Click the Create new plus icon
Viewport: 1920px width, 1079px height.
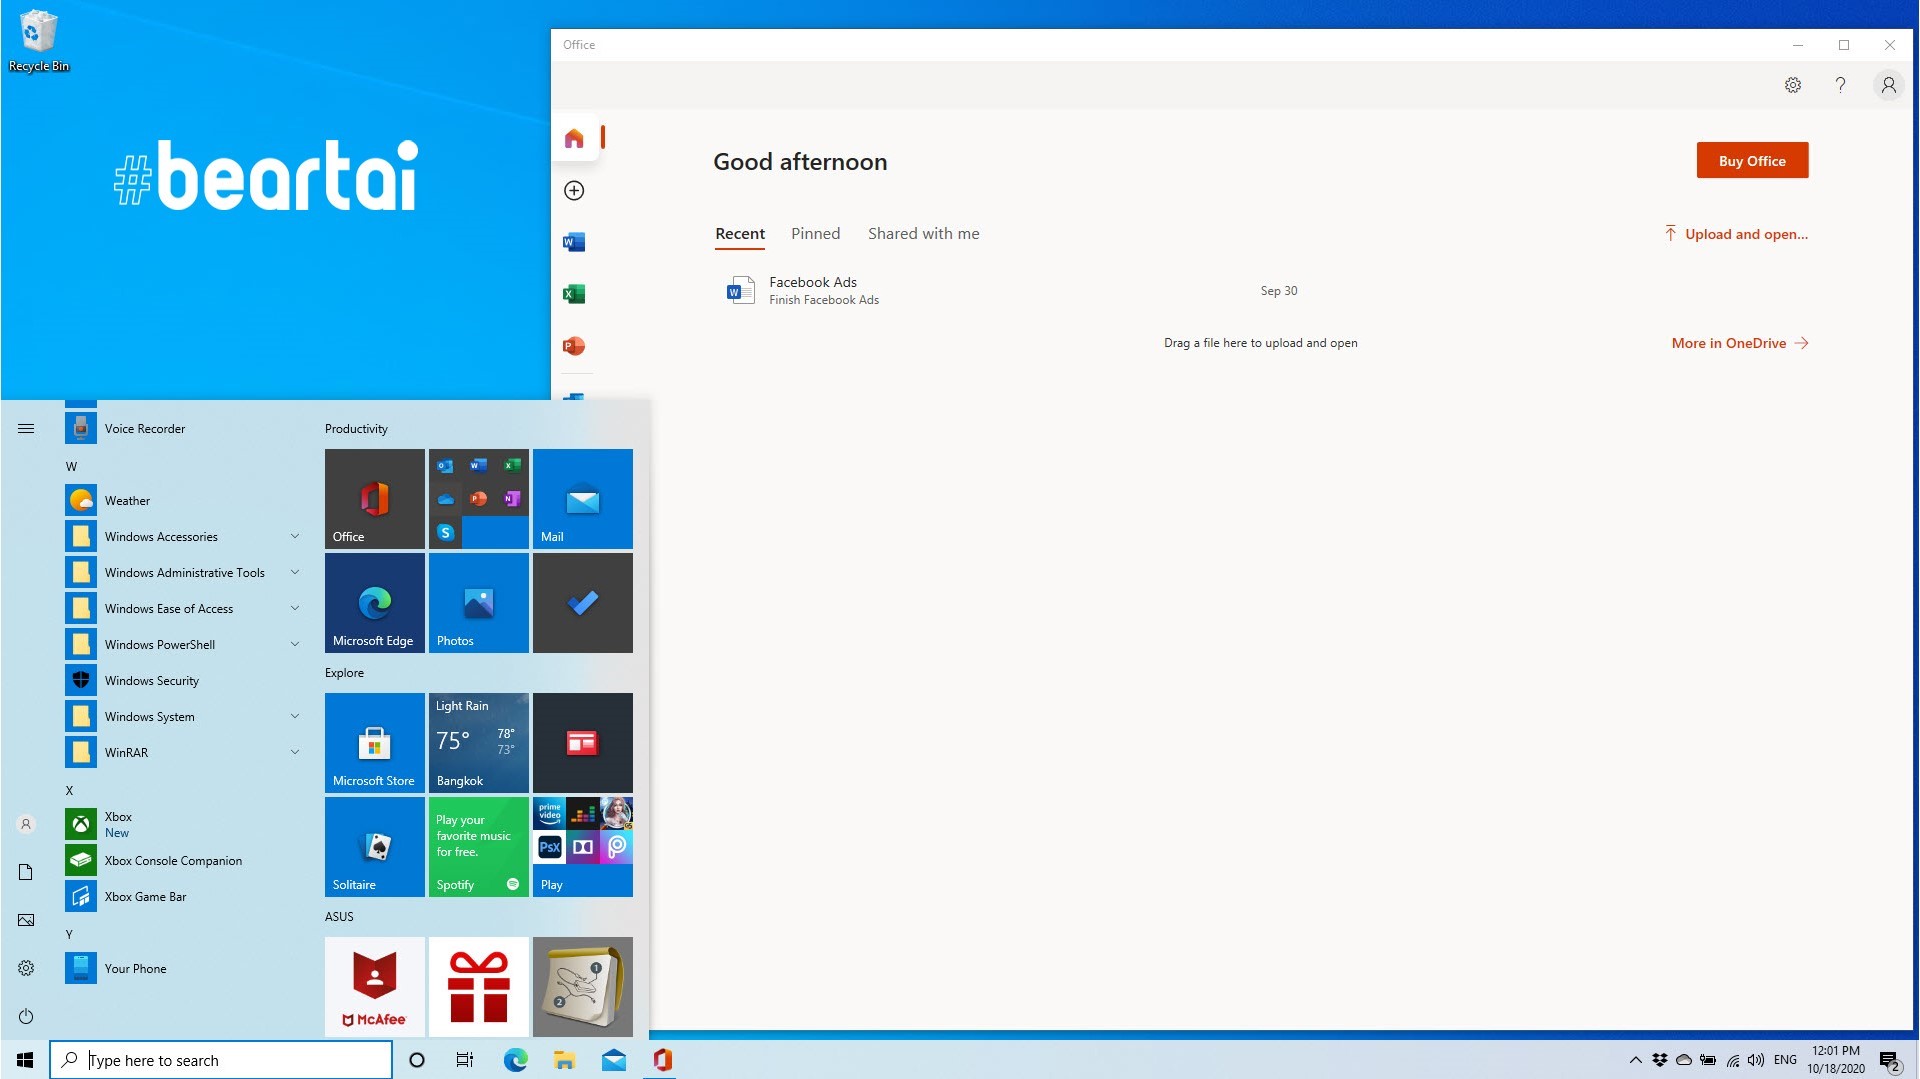[x=574, y=191]
